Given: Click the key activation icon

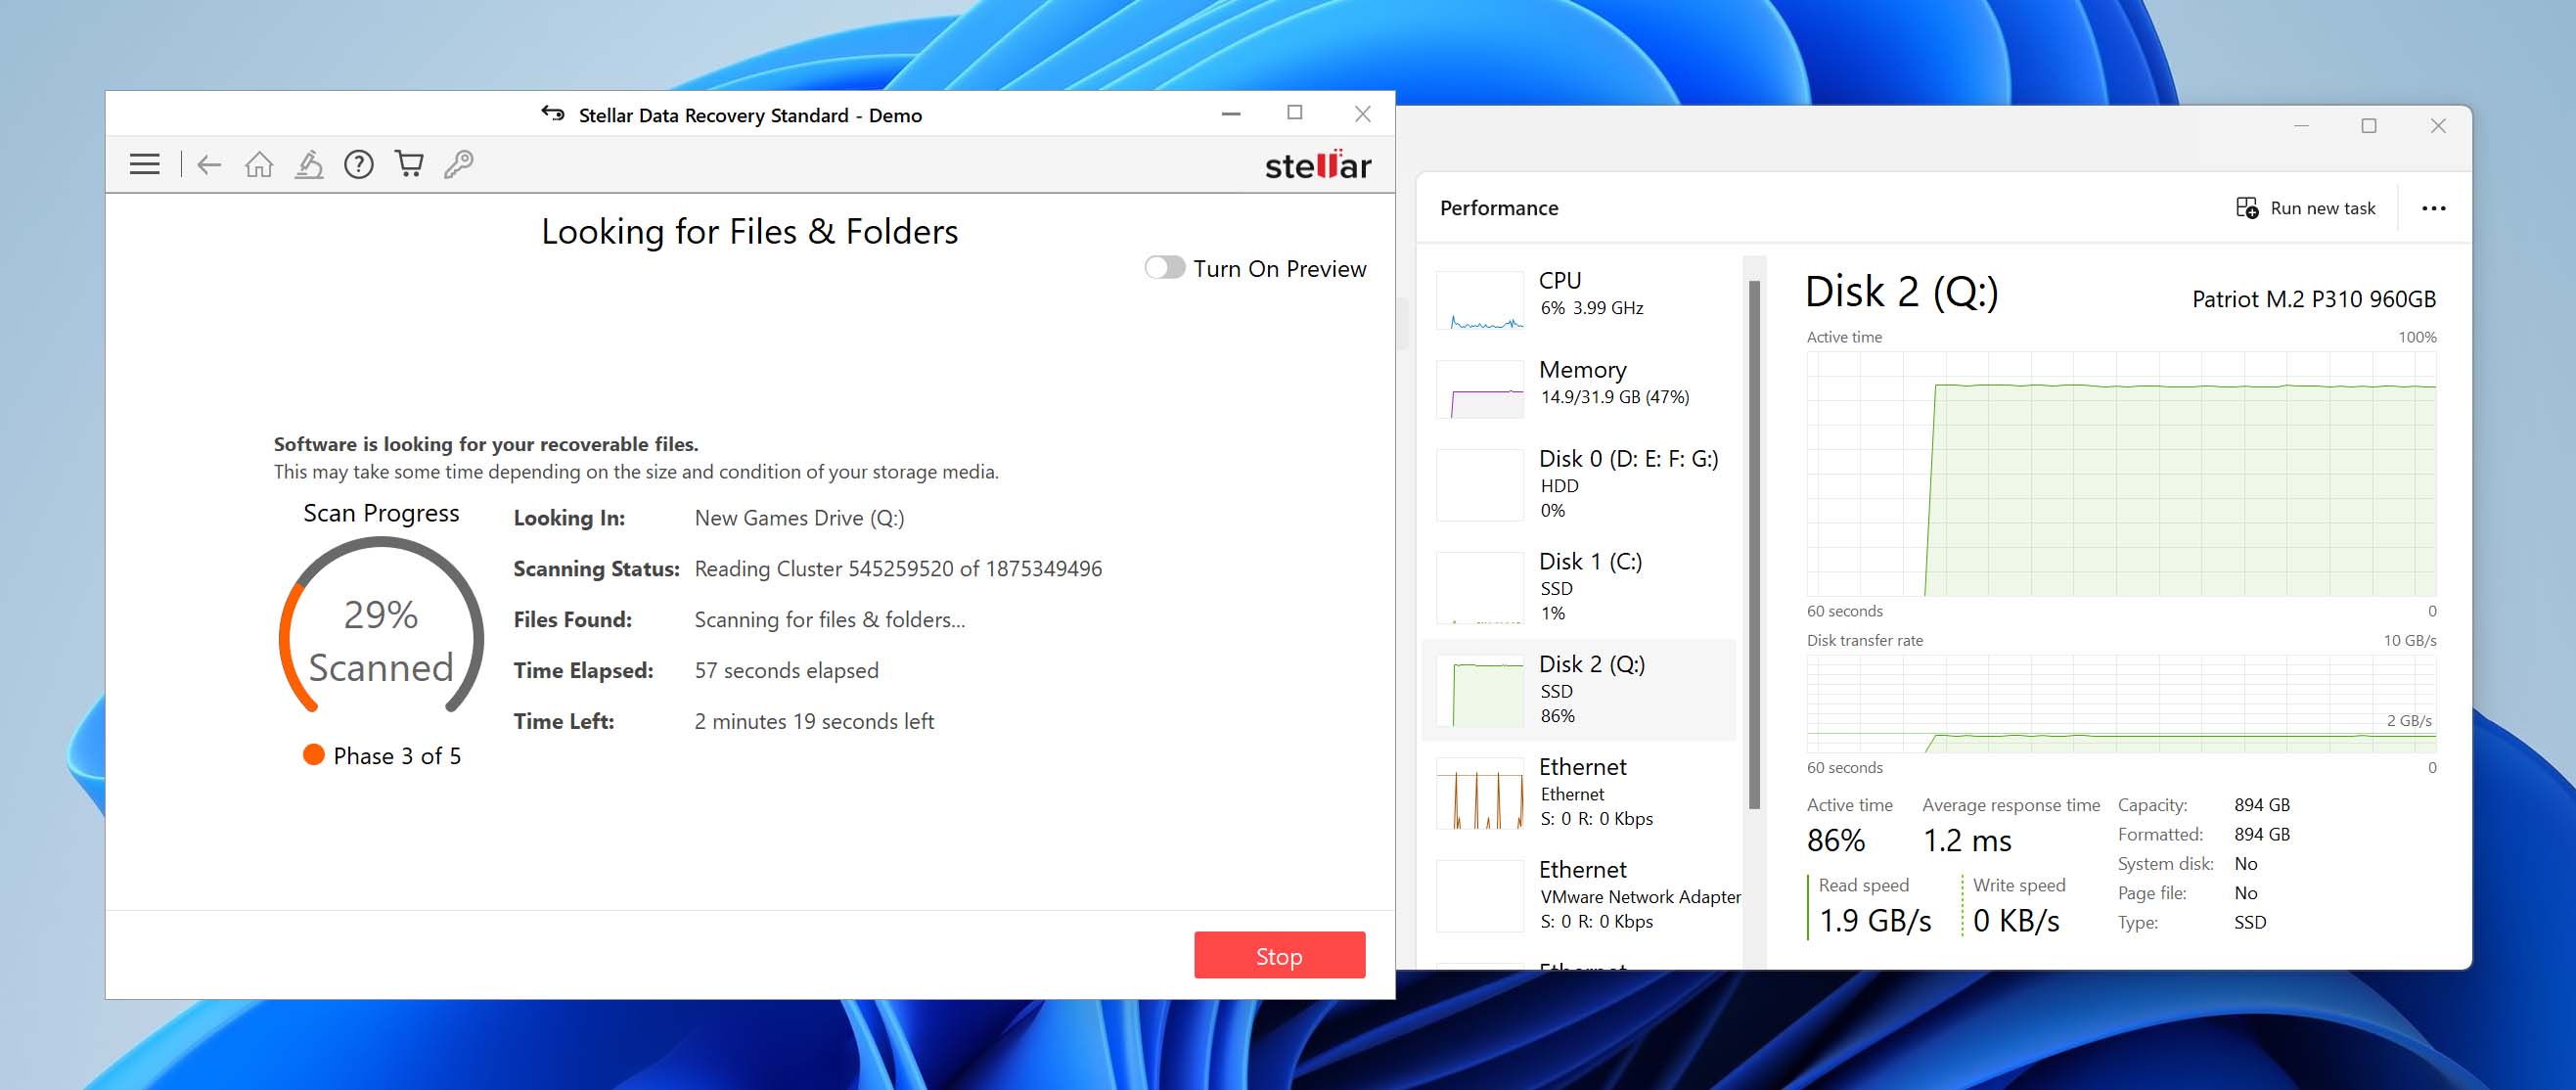Looking at the screenshot, I should tap(459, 164).
